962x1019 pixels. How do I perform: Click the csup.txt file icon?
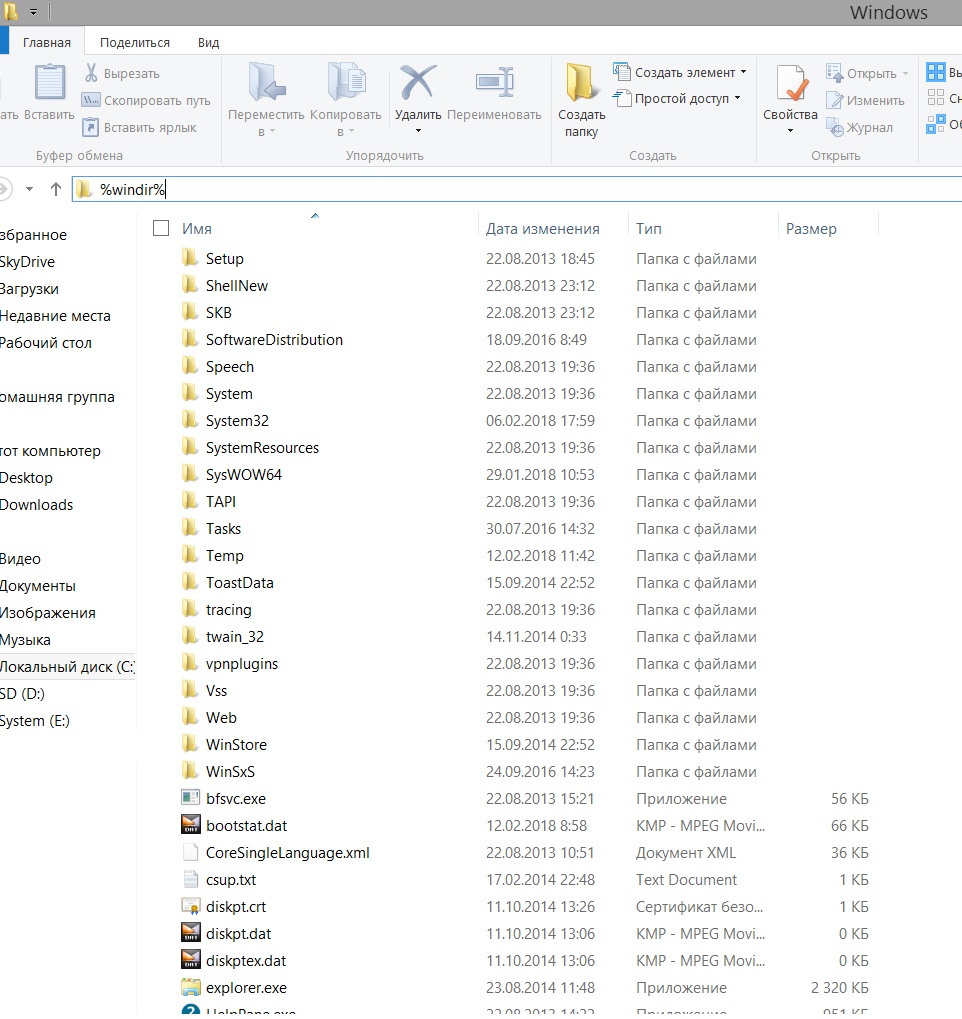coord(190,879)
